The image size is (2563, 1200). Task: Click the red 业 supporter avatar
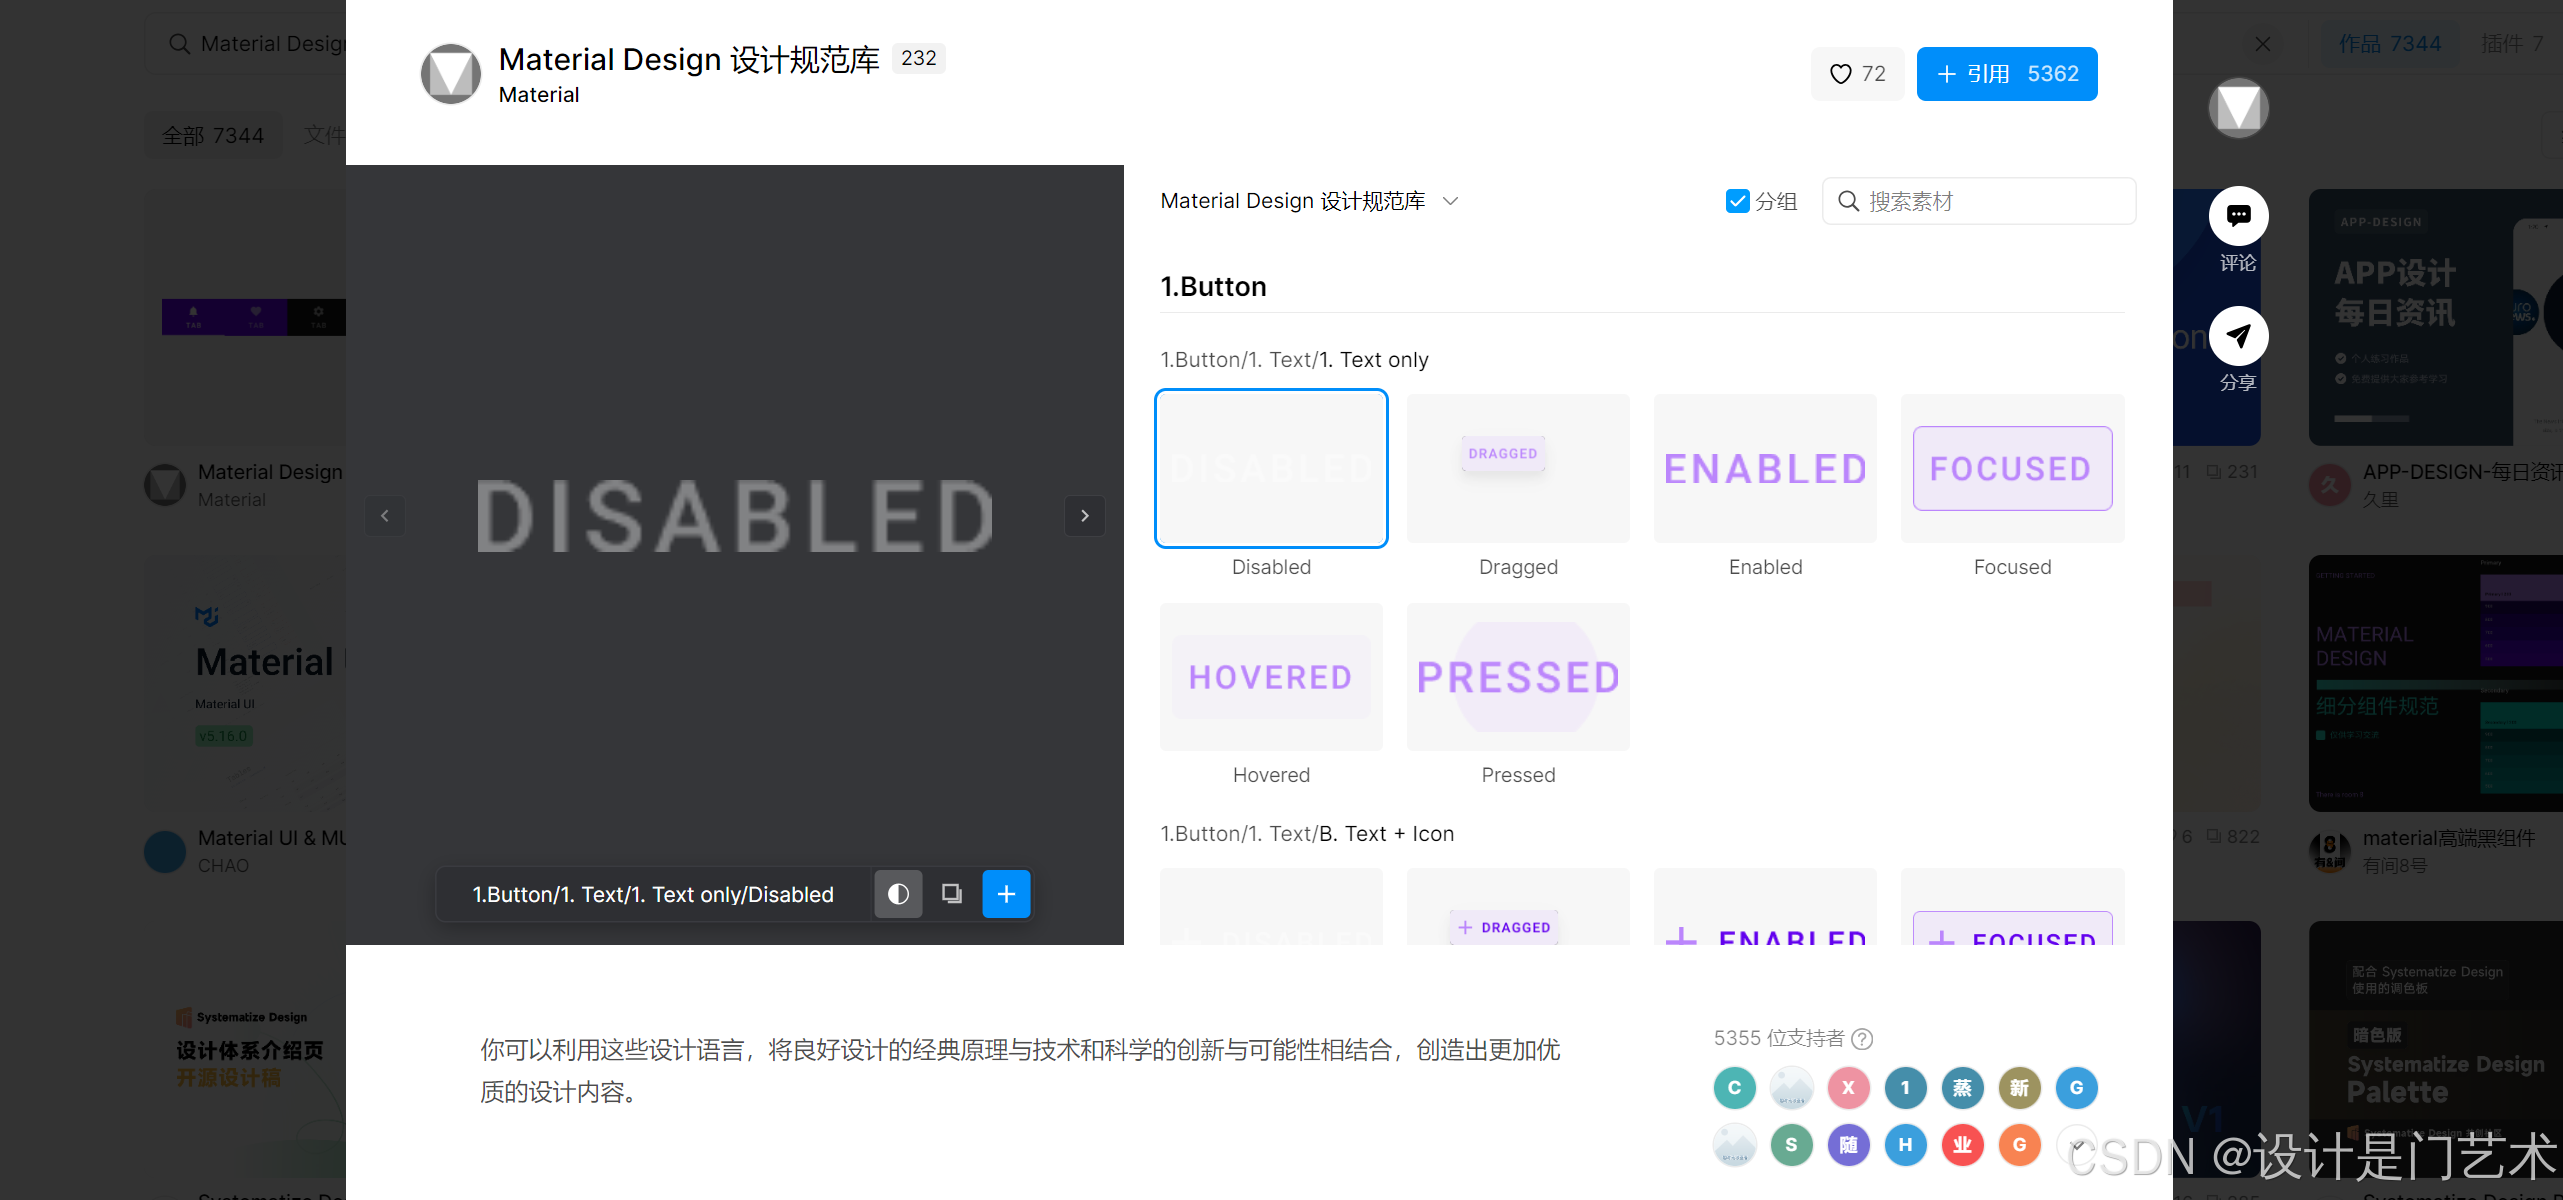click(x=1963, y=1145)
